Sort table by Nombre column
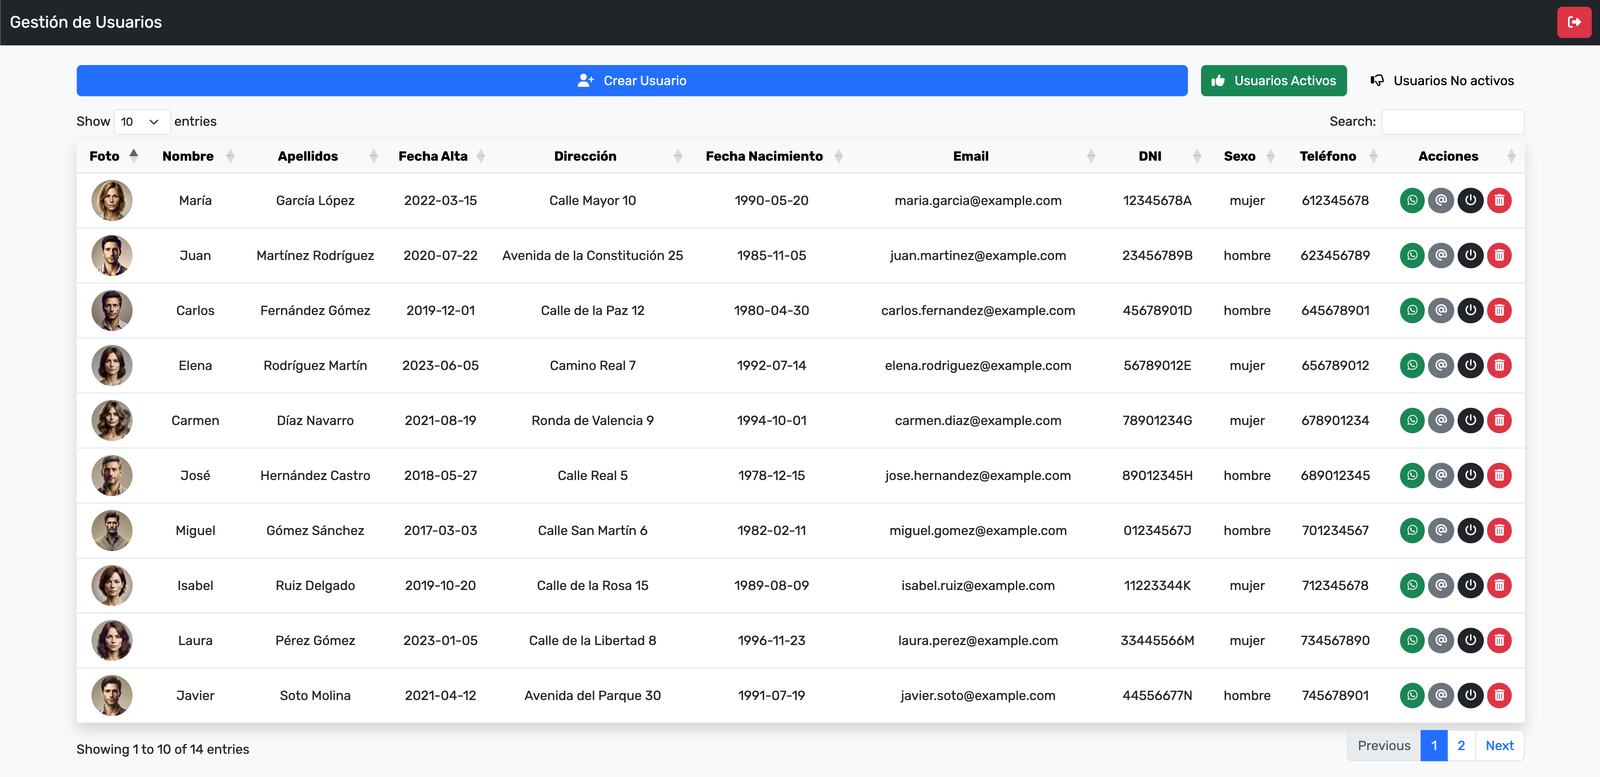The height and width of the screenshot is (777, 1600). 195,156
